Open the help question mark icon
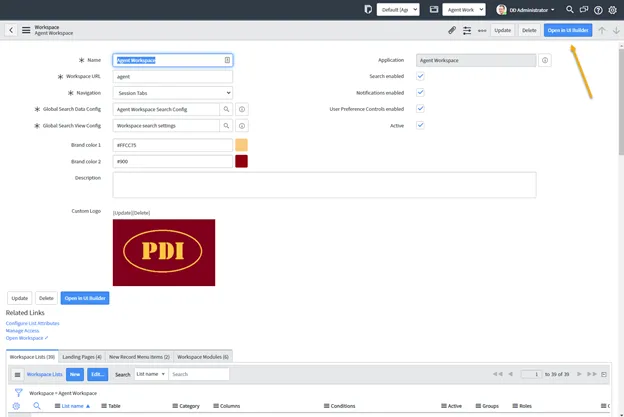This screenshot has height=417, width=624. click(598, 9)
